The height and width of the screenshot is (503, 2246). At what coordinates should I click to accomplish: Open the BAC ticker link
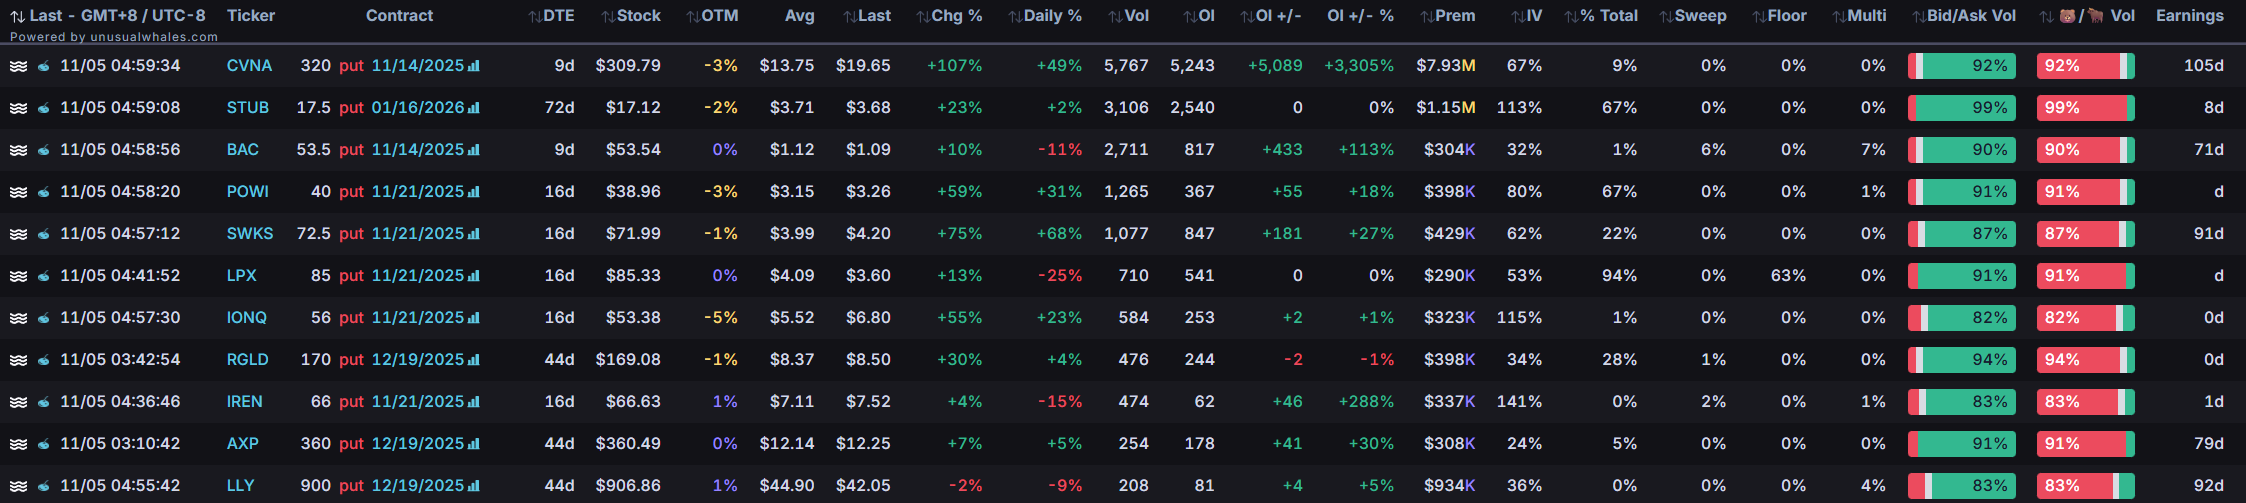point(242,150)
